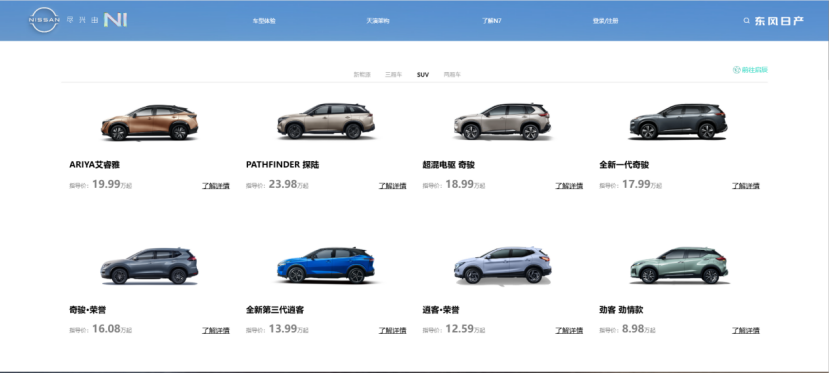
Task: Click the green icon beside 前往旧版
Action: tap(736, 70)
